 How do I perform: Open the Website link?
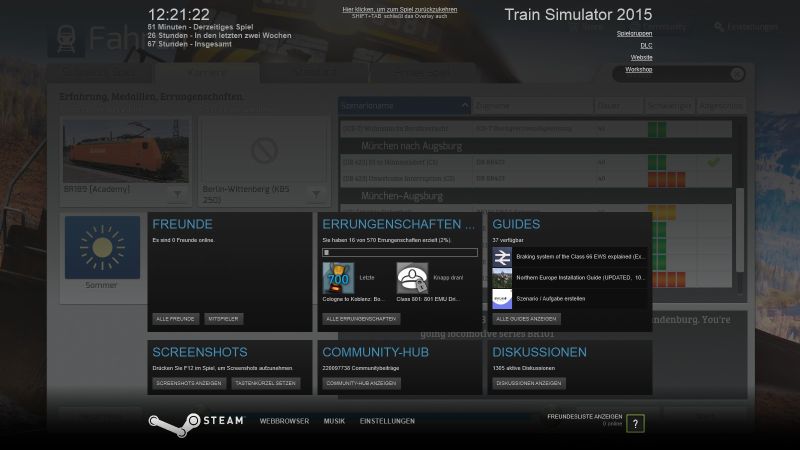point(641,58)
